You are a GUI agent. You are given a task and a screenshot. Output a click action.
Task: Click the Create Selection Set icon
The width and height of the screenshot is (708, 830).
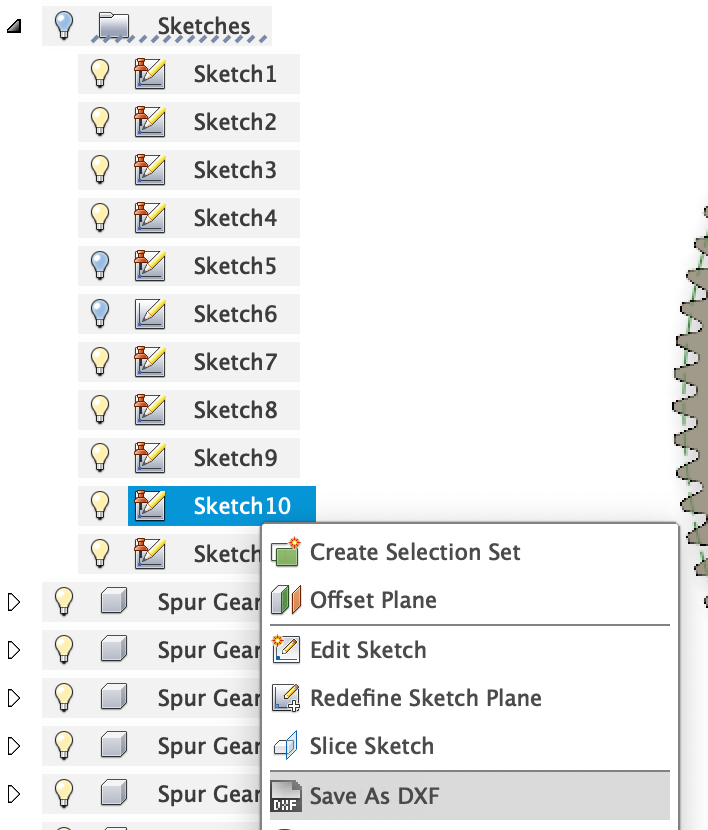click(286, 552)
